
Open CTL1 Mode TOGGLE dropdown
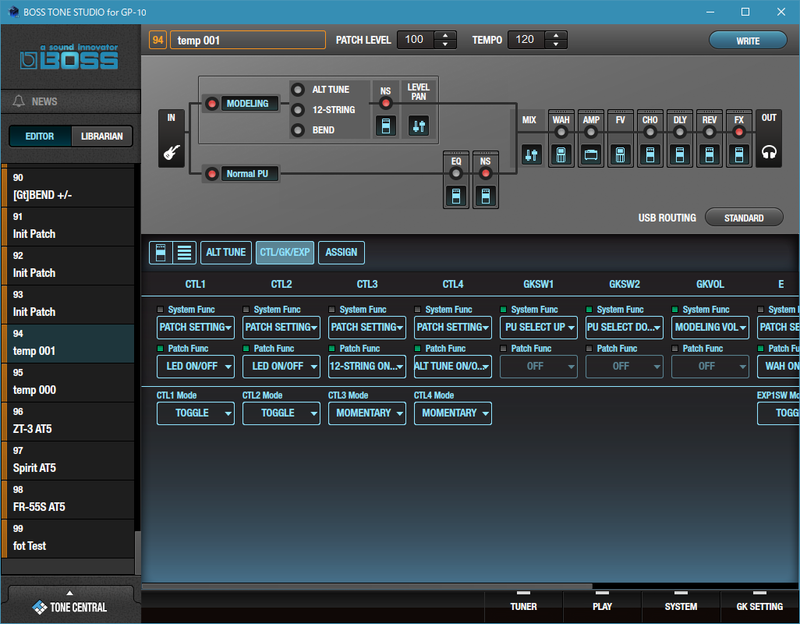[x=195, y=413]
